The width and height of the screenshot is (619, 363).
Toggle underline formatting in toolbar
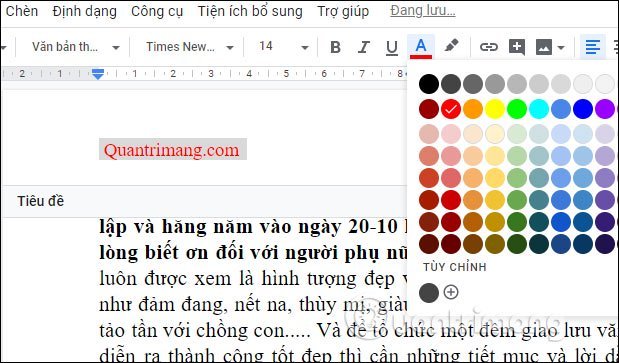[392, 47]
